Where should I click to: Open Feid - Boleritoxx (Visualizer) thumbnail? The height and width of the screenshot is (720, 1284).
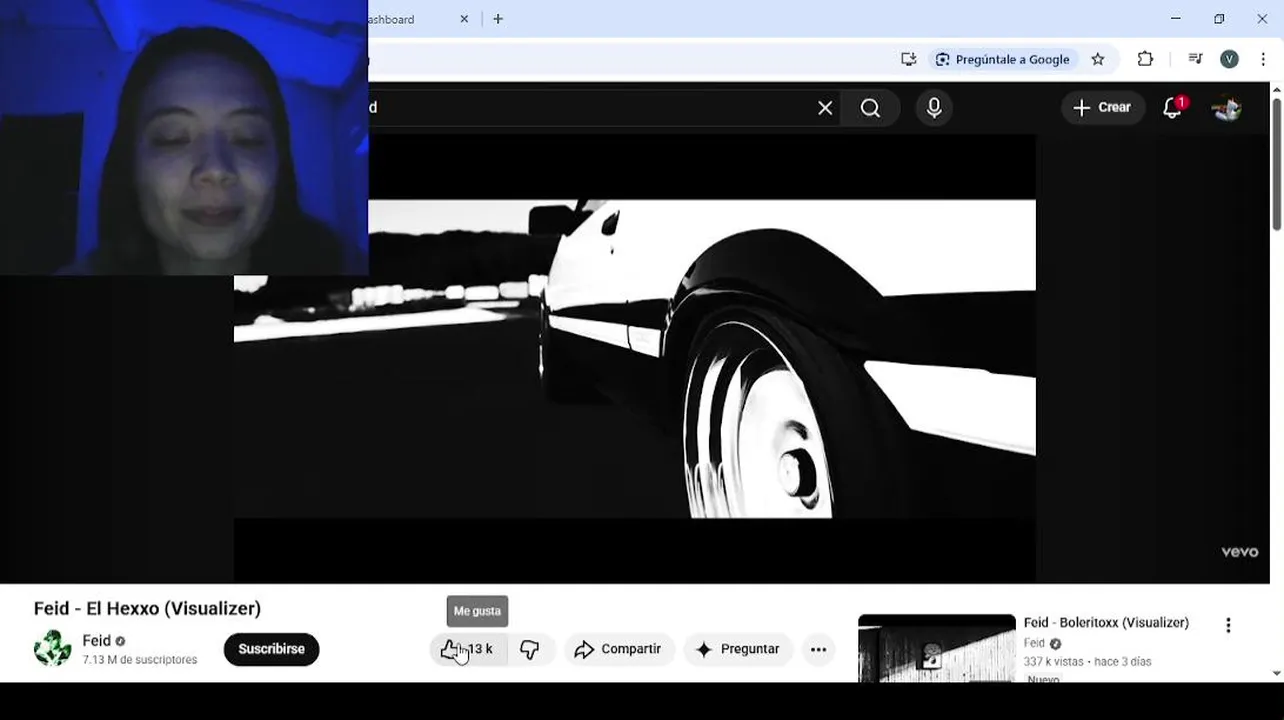937,649
